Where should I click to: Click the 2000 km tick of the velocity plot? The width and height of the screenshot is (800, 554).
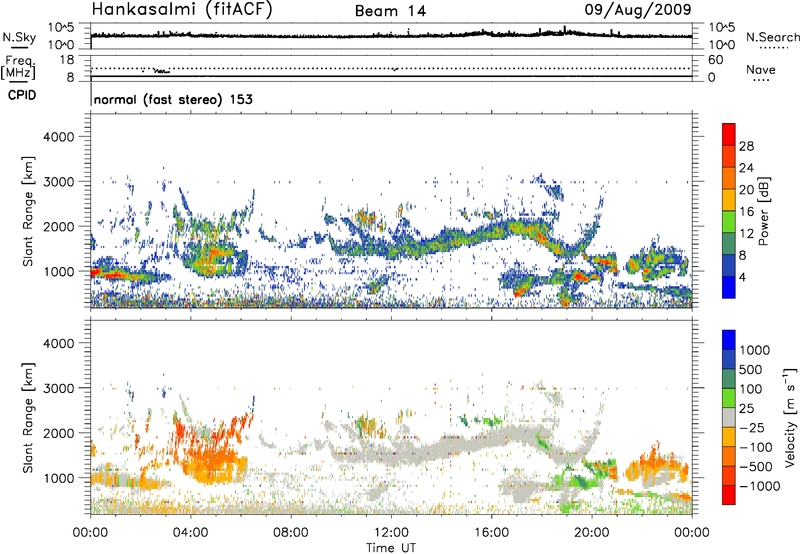click(x=58, y=433)
